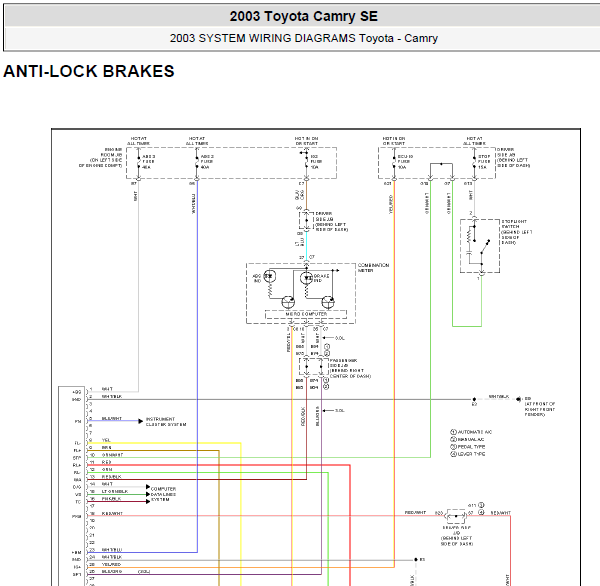600x586 pixels.
Task: Click the fuse symbol beside the STOP fuse label
Action: pos(474,163)
